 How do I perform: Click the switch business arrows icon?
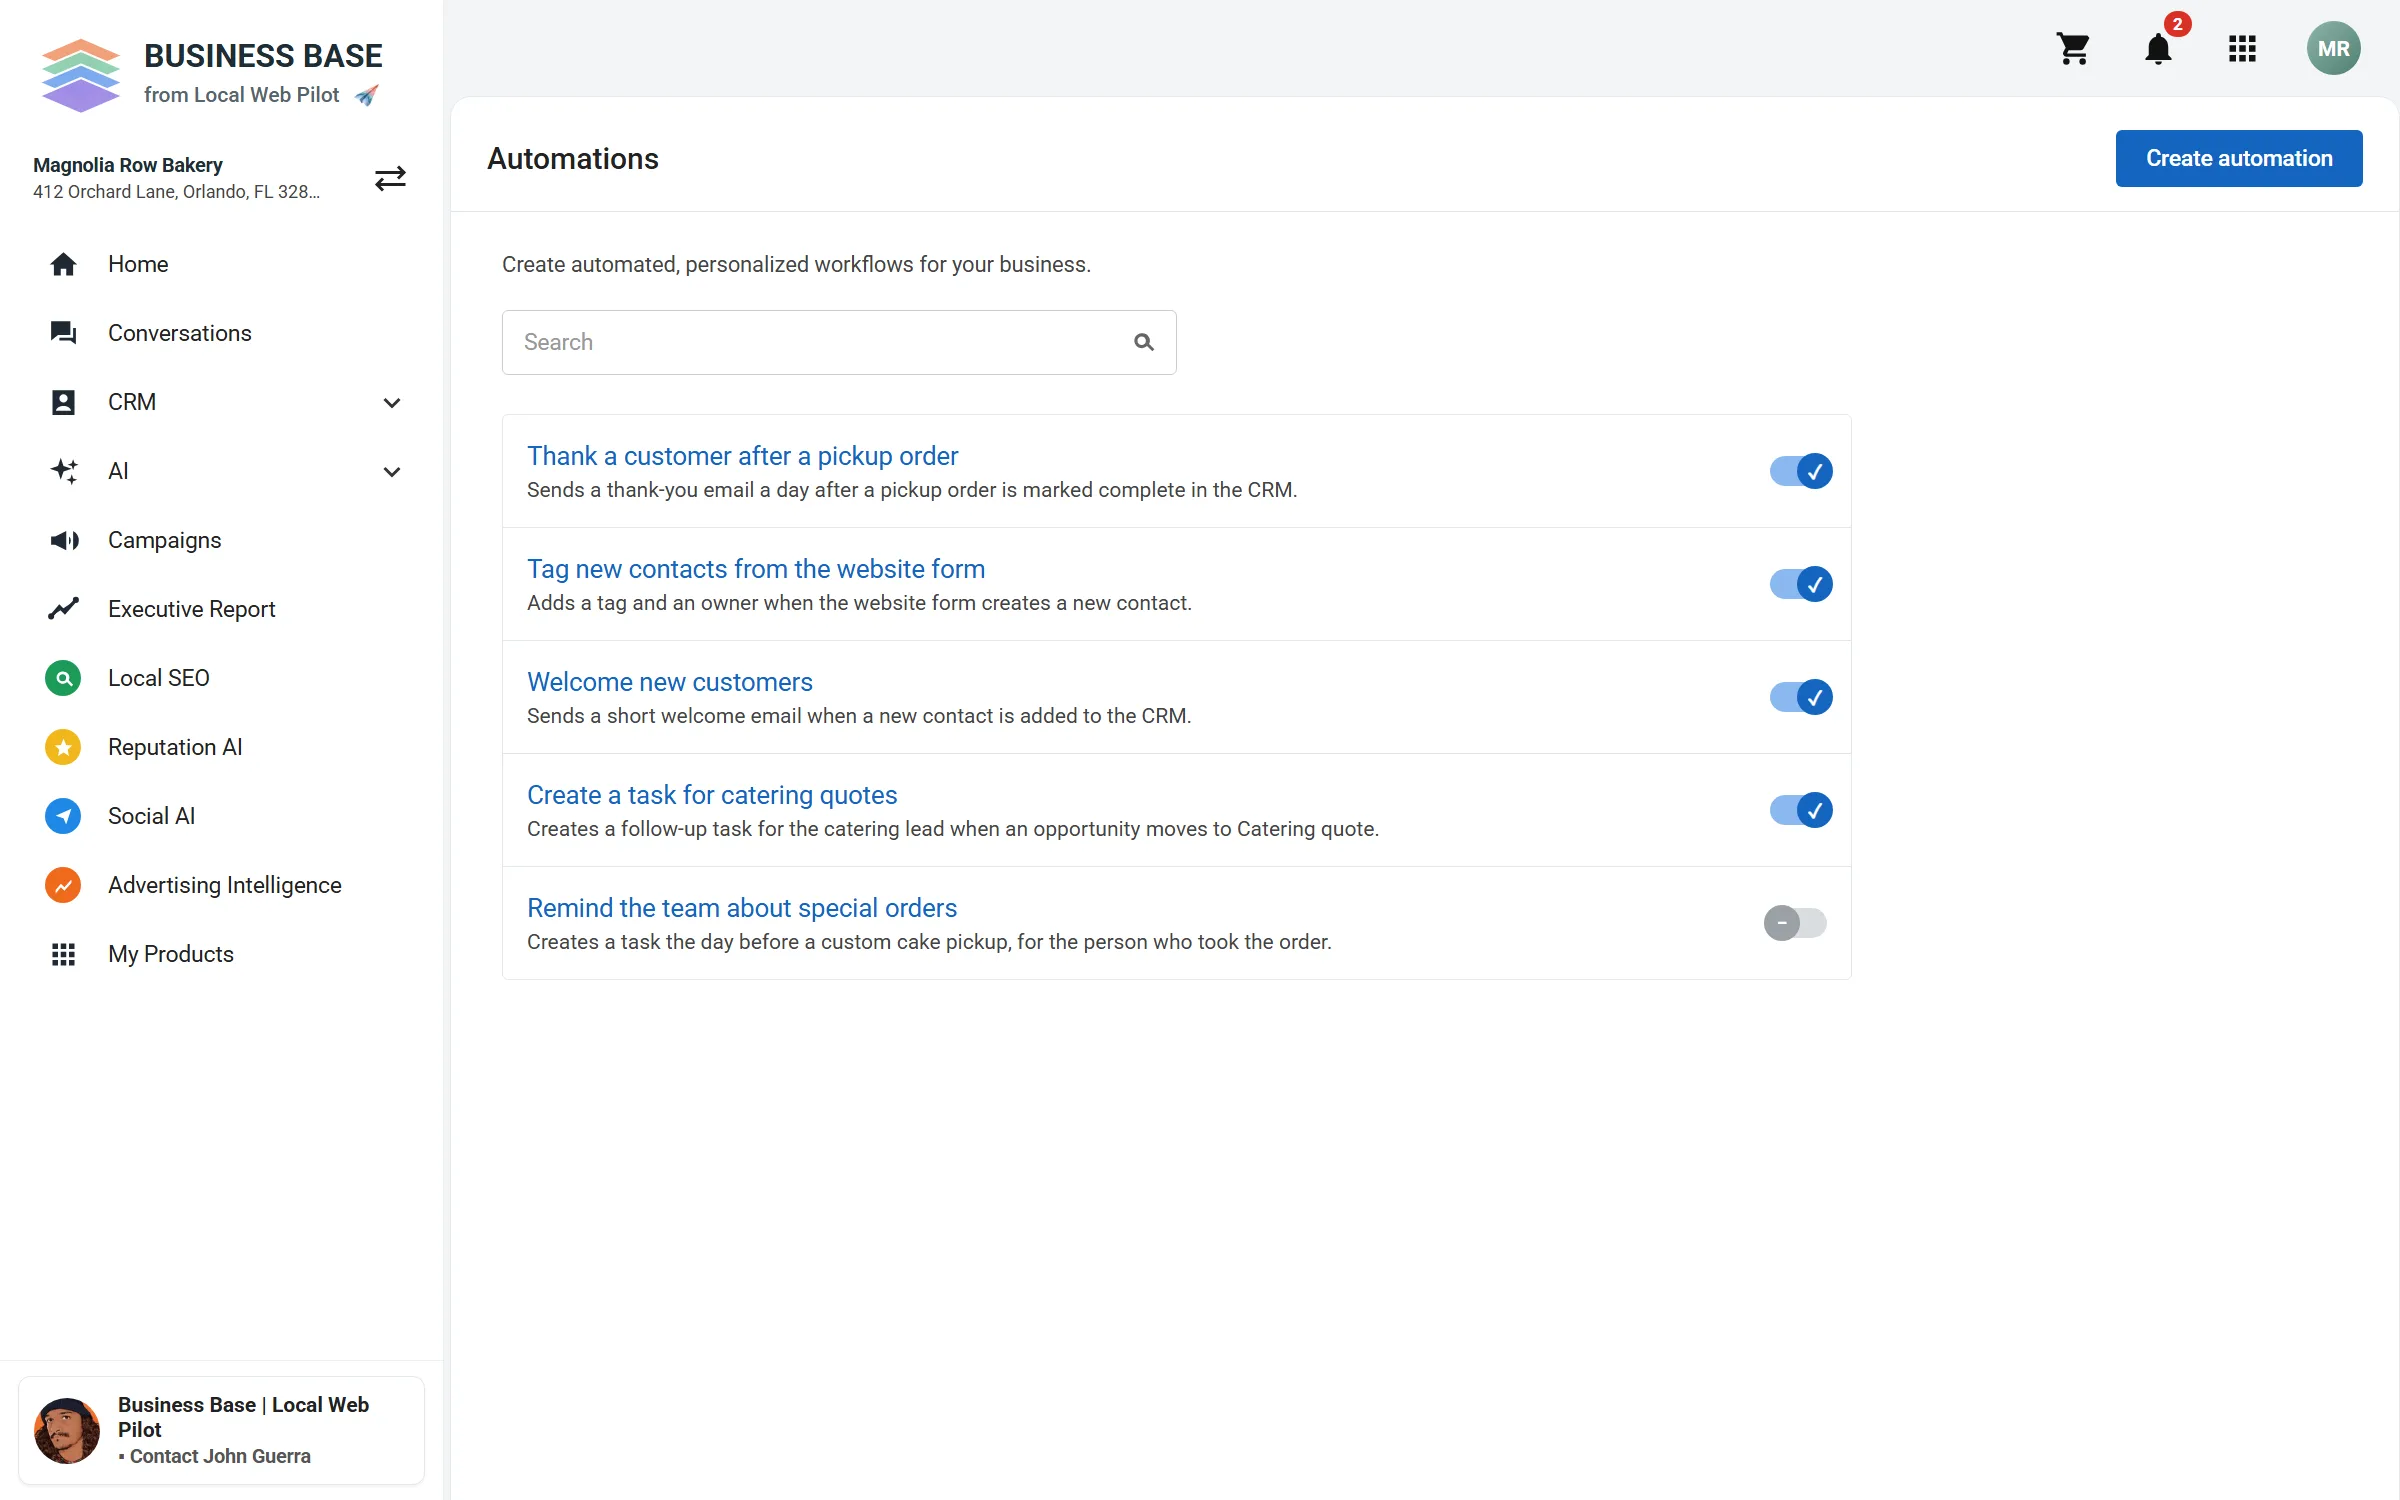(390, 178)
